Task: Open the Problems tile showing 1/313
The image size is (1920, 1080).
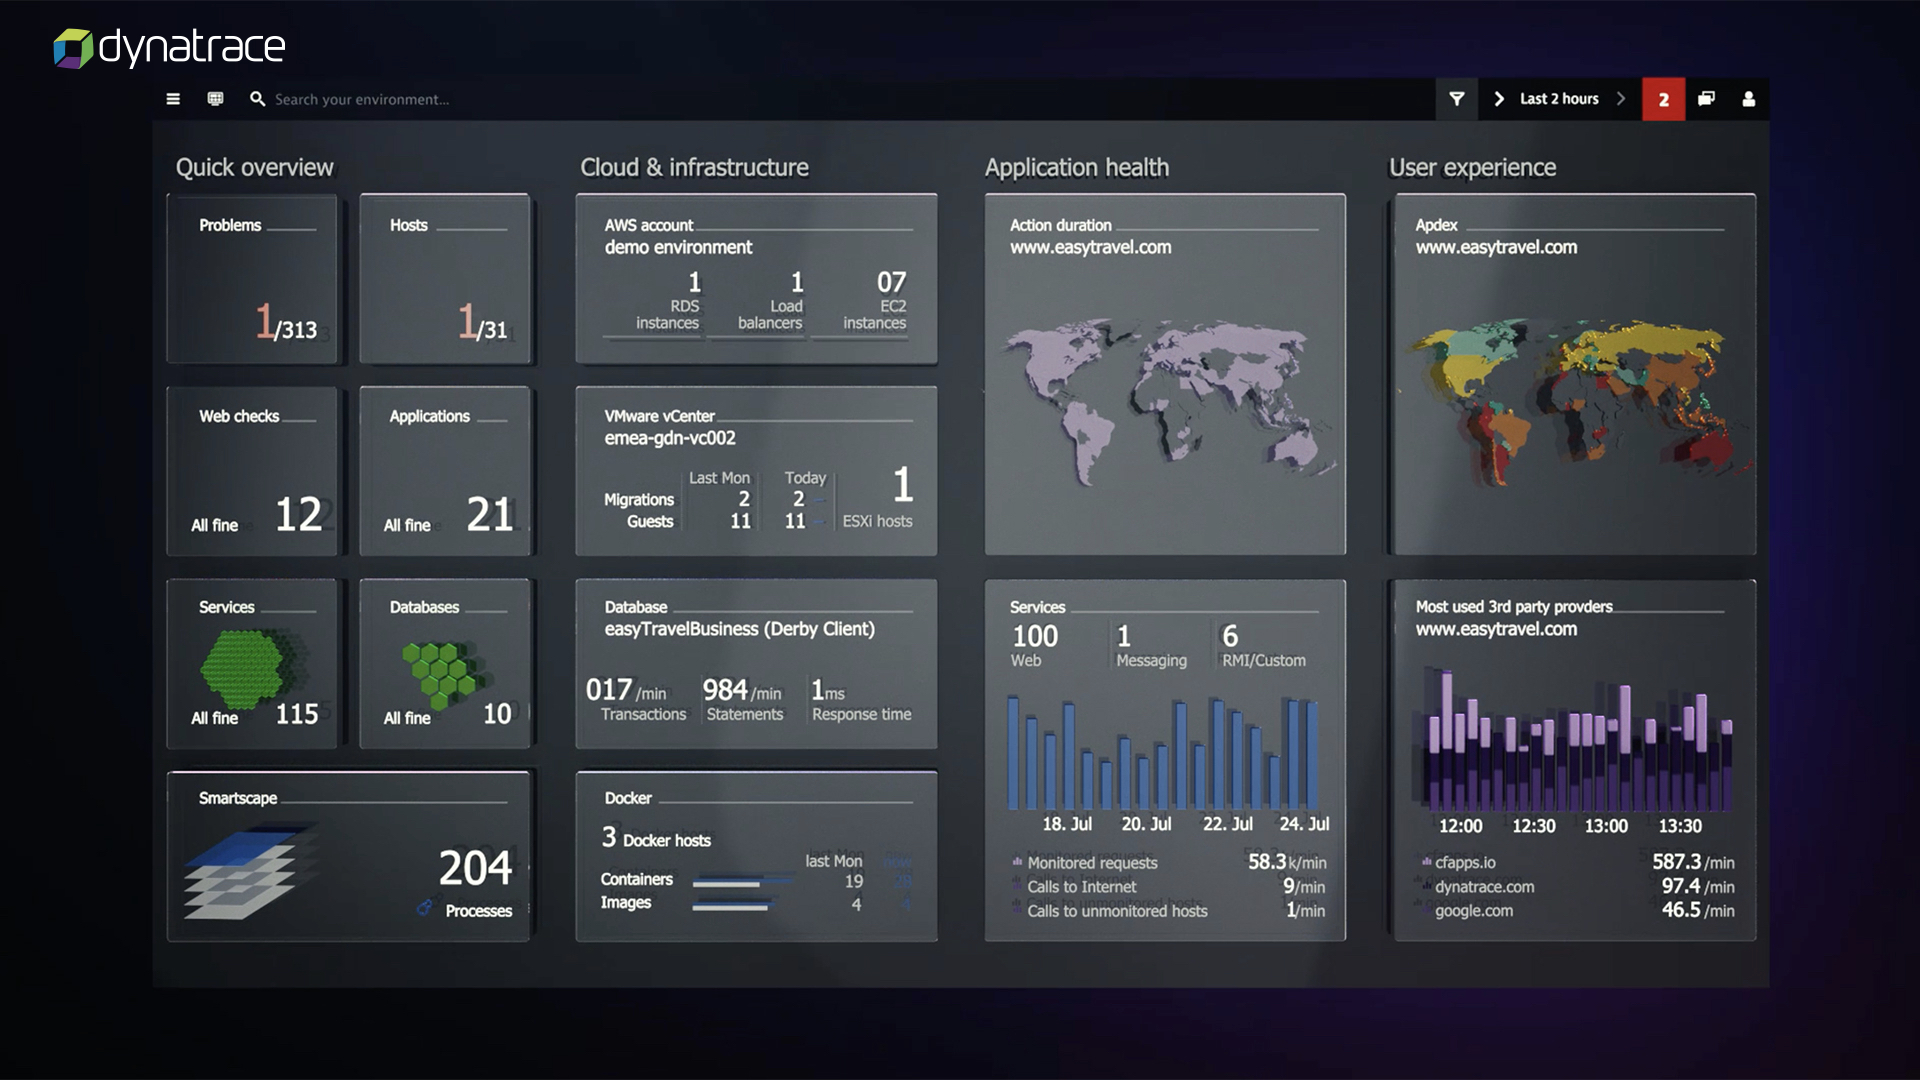Action: (x=252, y=279)
